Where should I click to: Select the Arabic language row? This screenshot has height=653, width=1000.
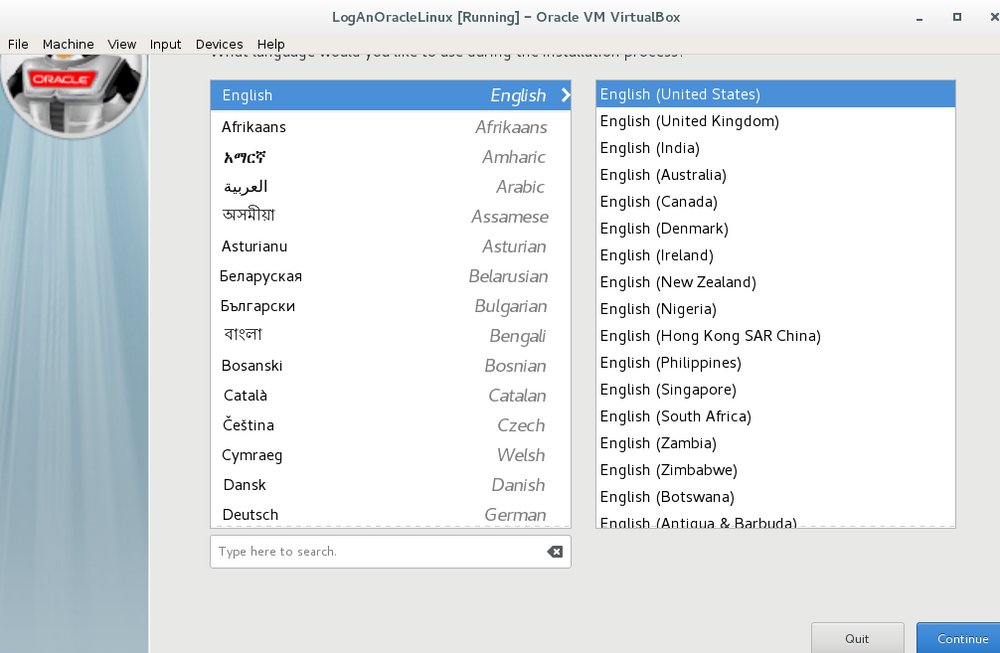click(390, 187)
